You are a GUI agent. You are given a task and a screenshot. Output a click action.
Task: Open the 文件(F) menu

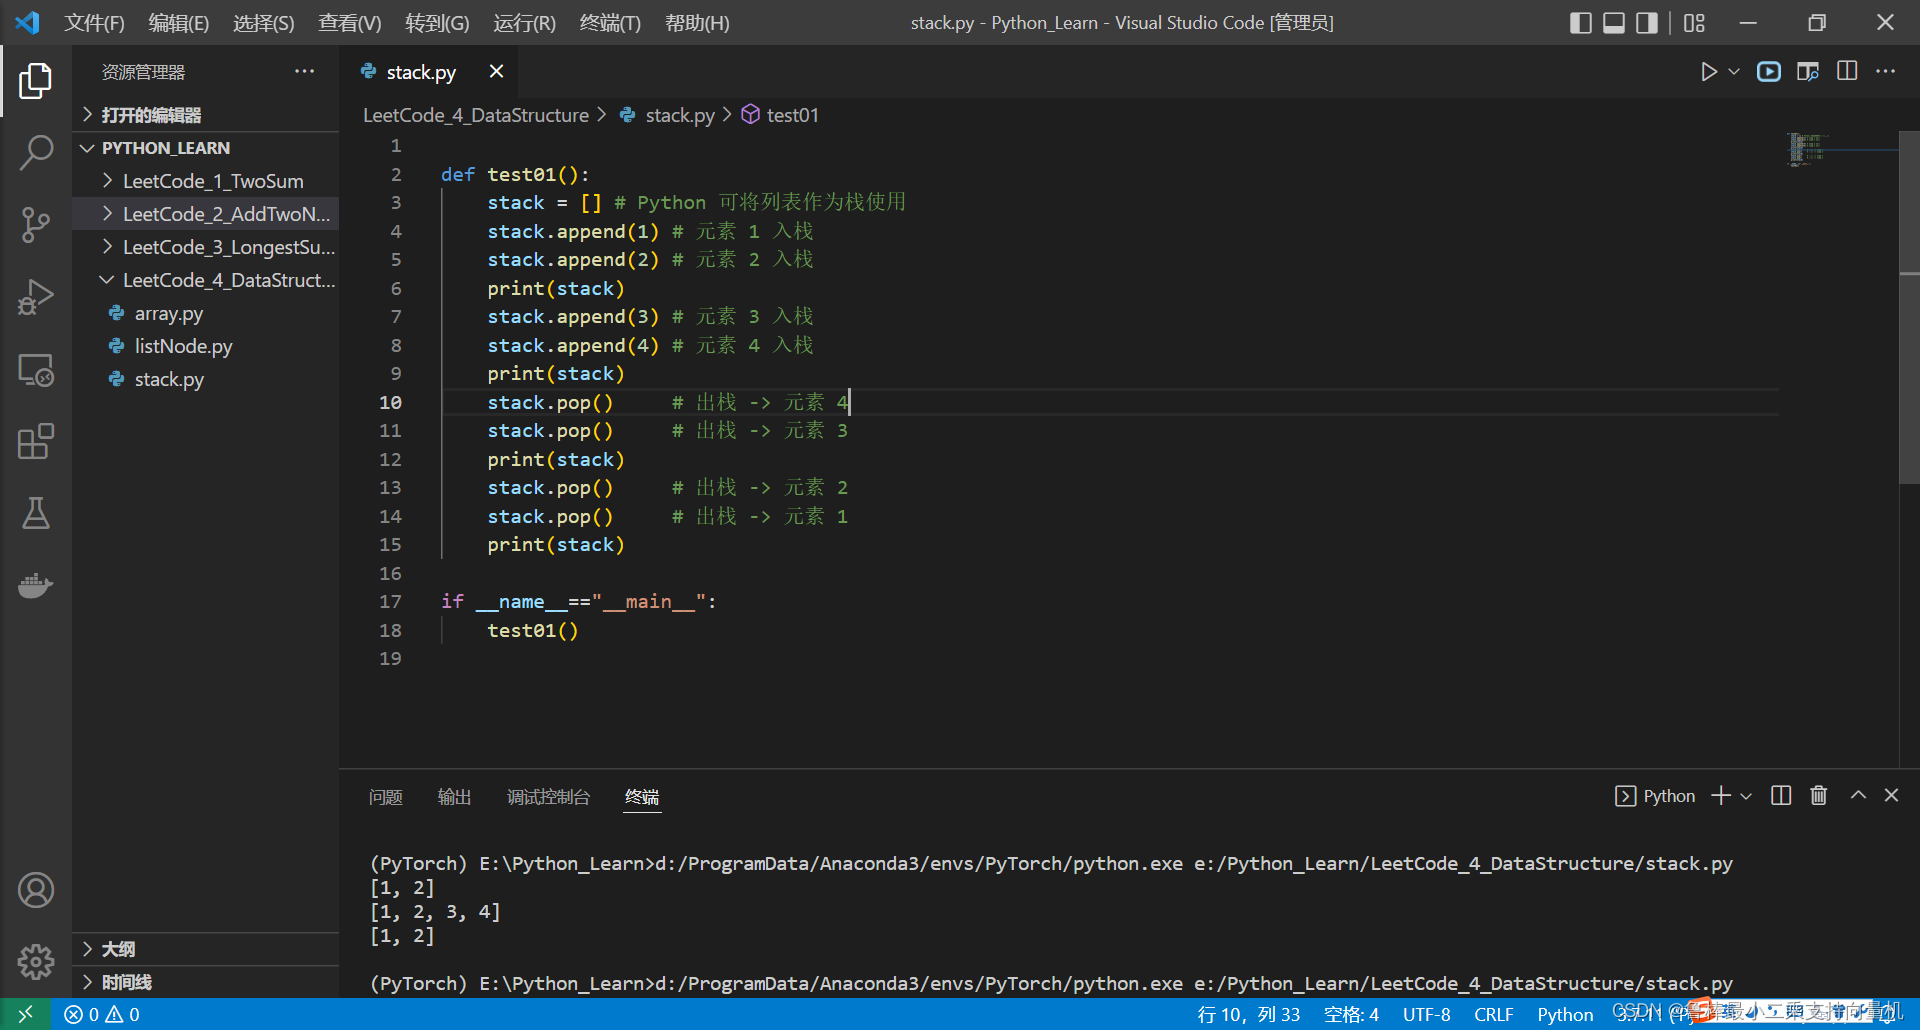[95, 23]
